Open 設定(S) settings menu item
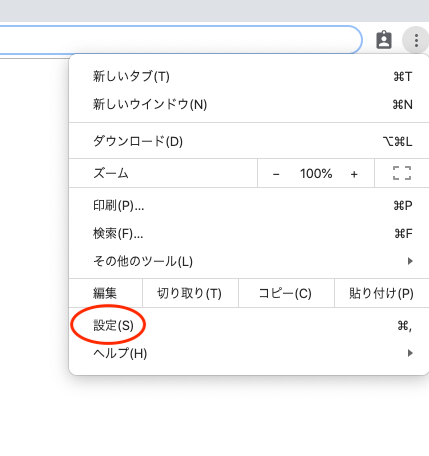429x456 pixels. click(x=249, y=325)
